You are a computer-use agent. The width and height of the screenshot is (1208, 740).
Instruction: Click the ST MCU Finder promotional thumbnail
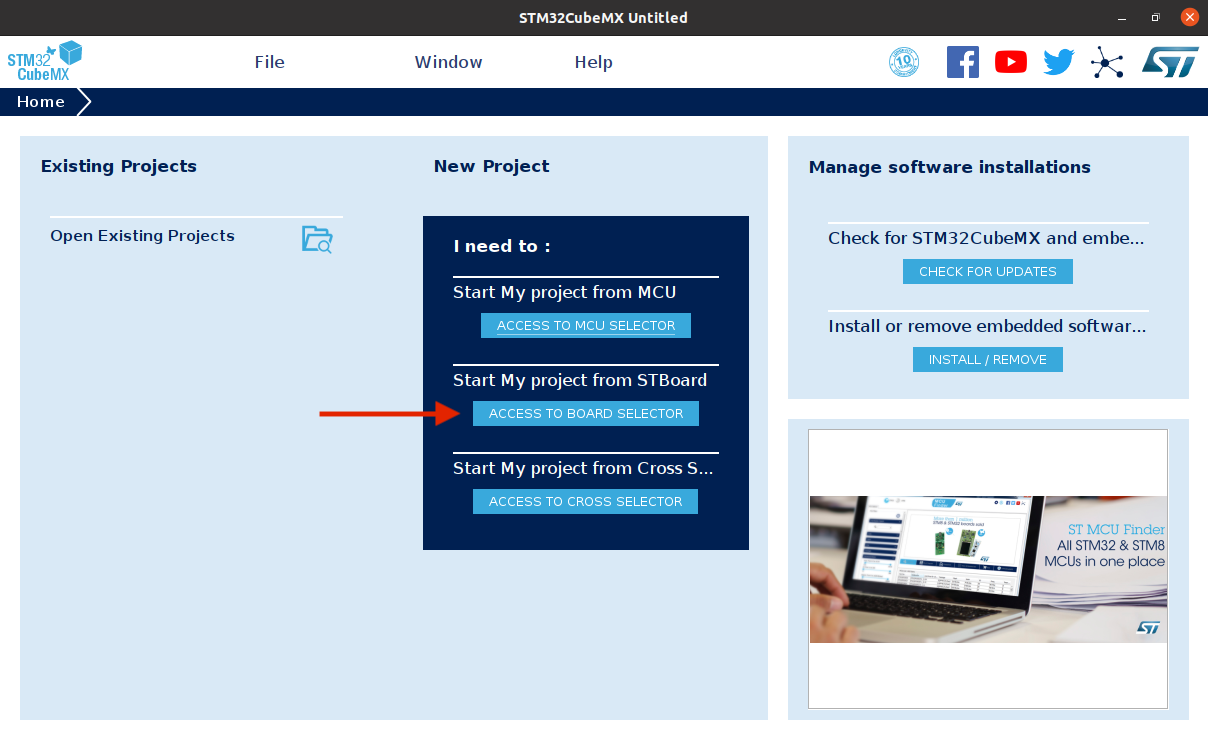tap(987, 569)
